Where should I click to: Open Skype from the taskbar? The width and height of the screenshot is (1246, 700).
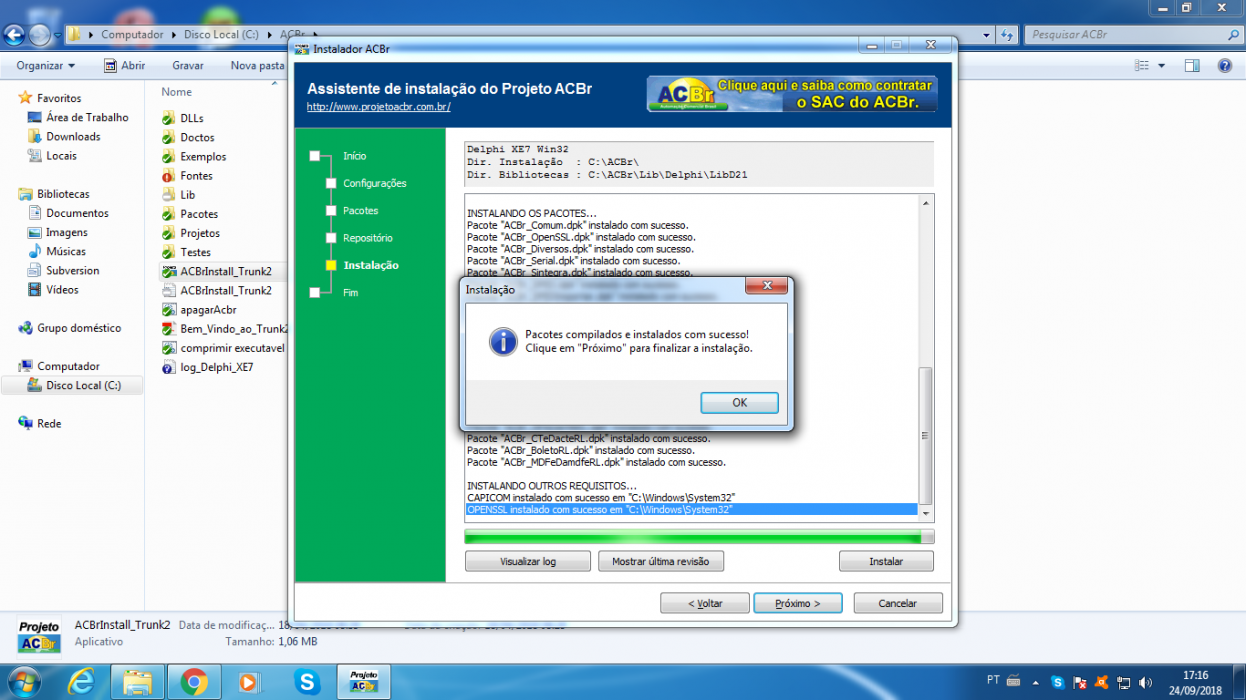(x=308, y=683)
